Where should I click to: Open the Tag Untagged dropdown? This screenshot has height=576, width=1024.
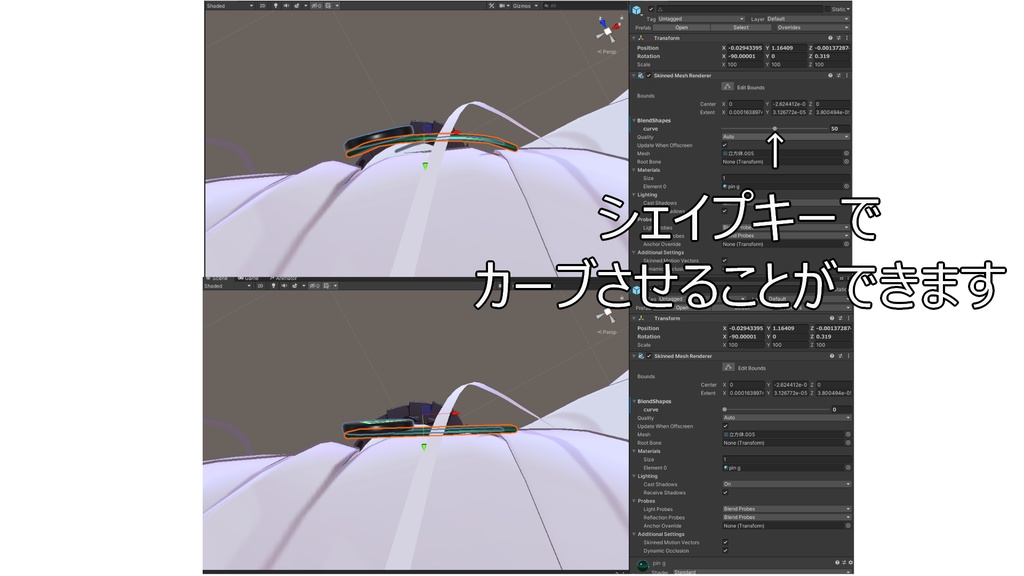701,19
